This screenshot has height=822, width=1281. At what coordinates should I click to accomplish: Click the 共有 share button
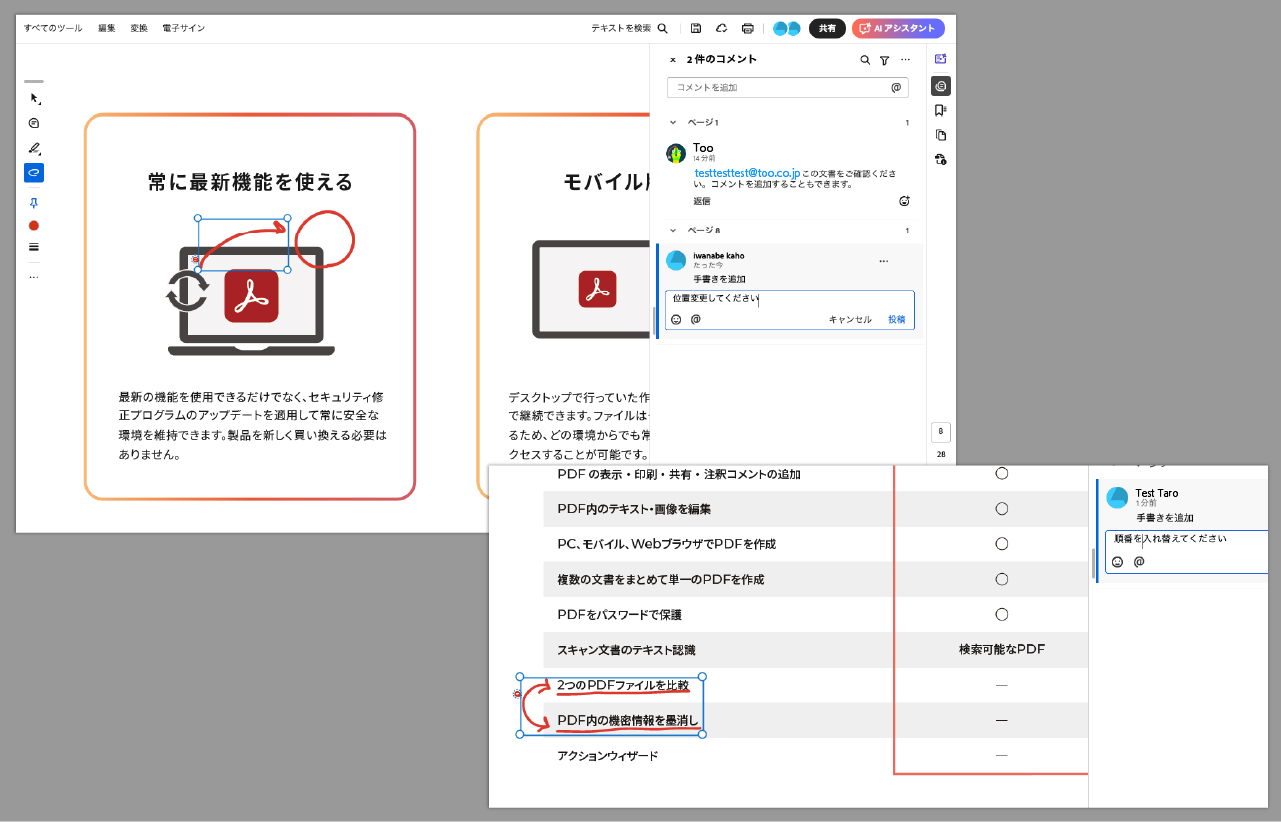pyautogui.click(x=827, y=29)
